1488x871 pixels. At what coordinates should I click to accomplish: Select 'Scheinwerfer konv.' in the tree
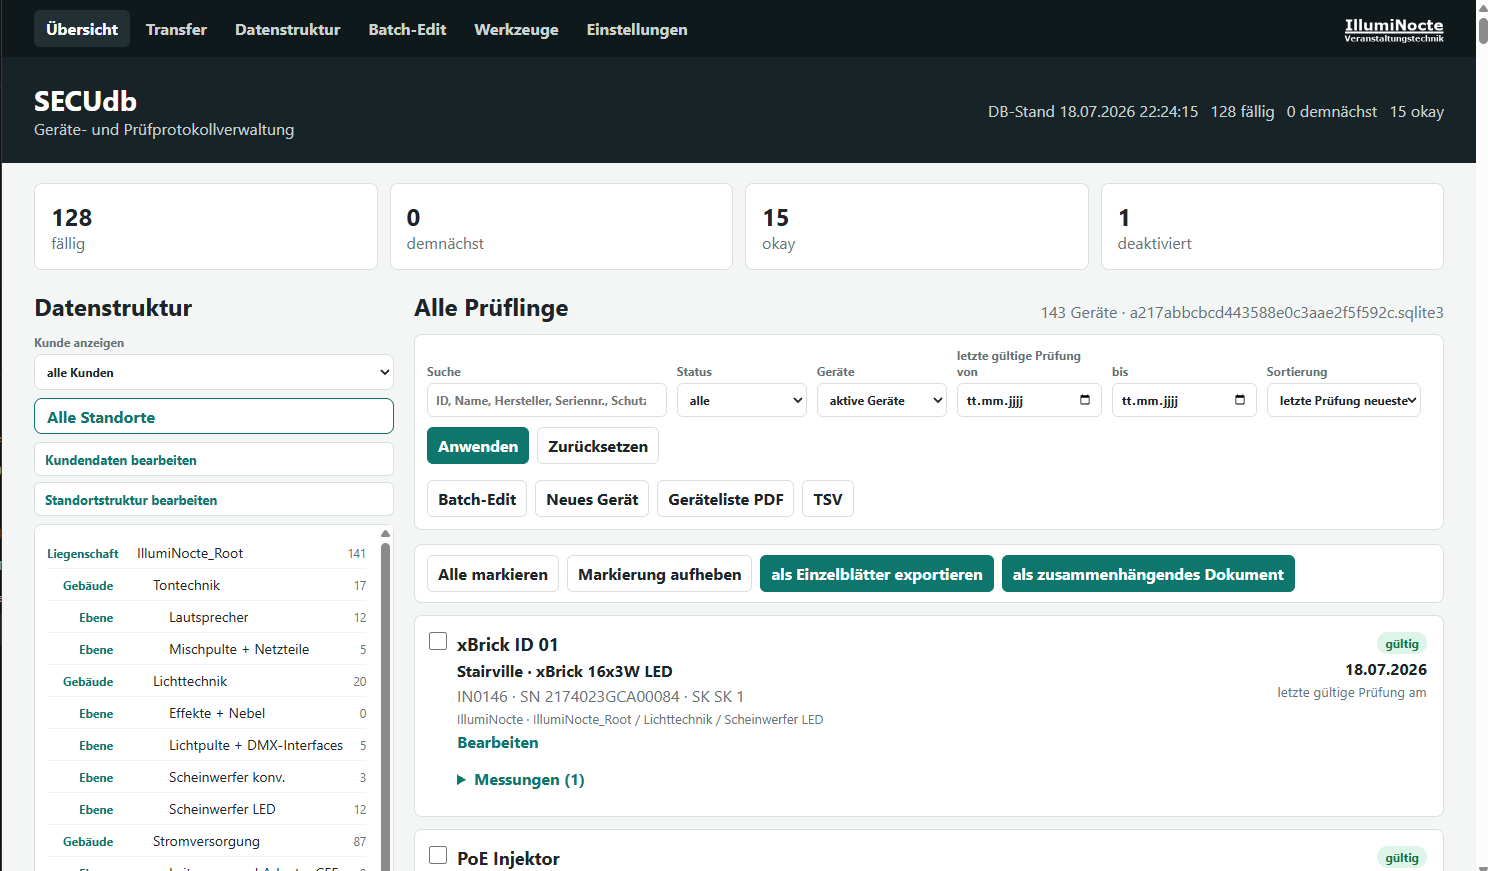tap(207, 777)
